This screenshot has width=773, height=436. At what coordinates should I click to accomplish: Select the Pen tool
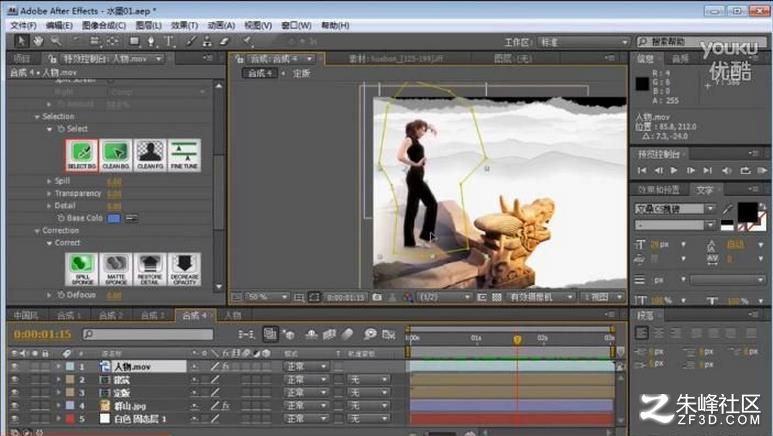151,41
